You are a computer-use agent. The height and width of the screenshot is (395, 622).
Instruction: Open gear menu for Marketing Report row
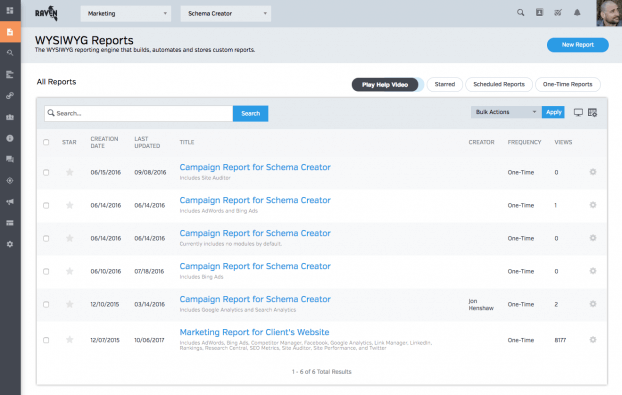pyautogui.click(x=593, y=339)
